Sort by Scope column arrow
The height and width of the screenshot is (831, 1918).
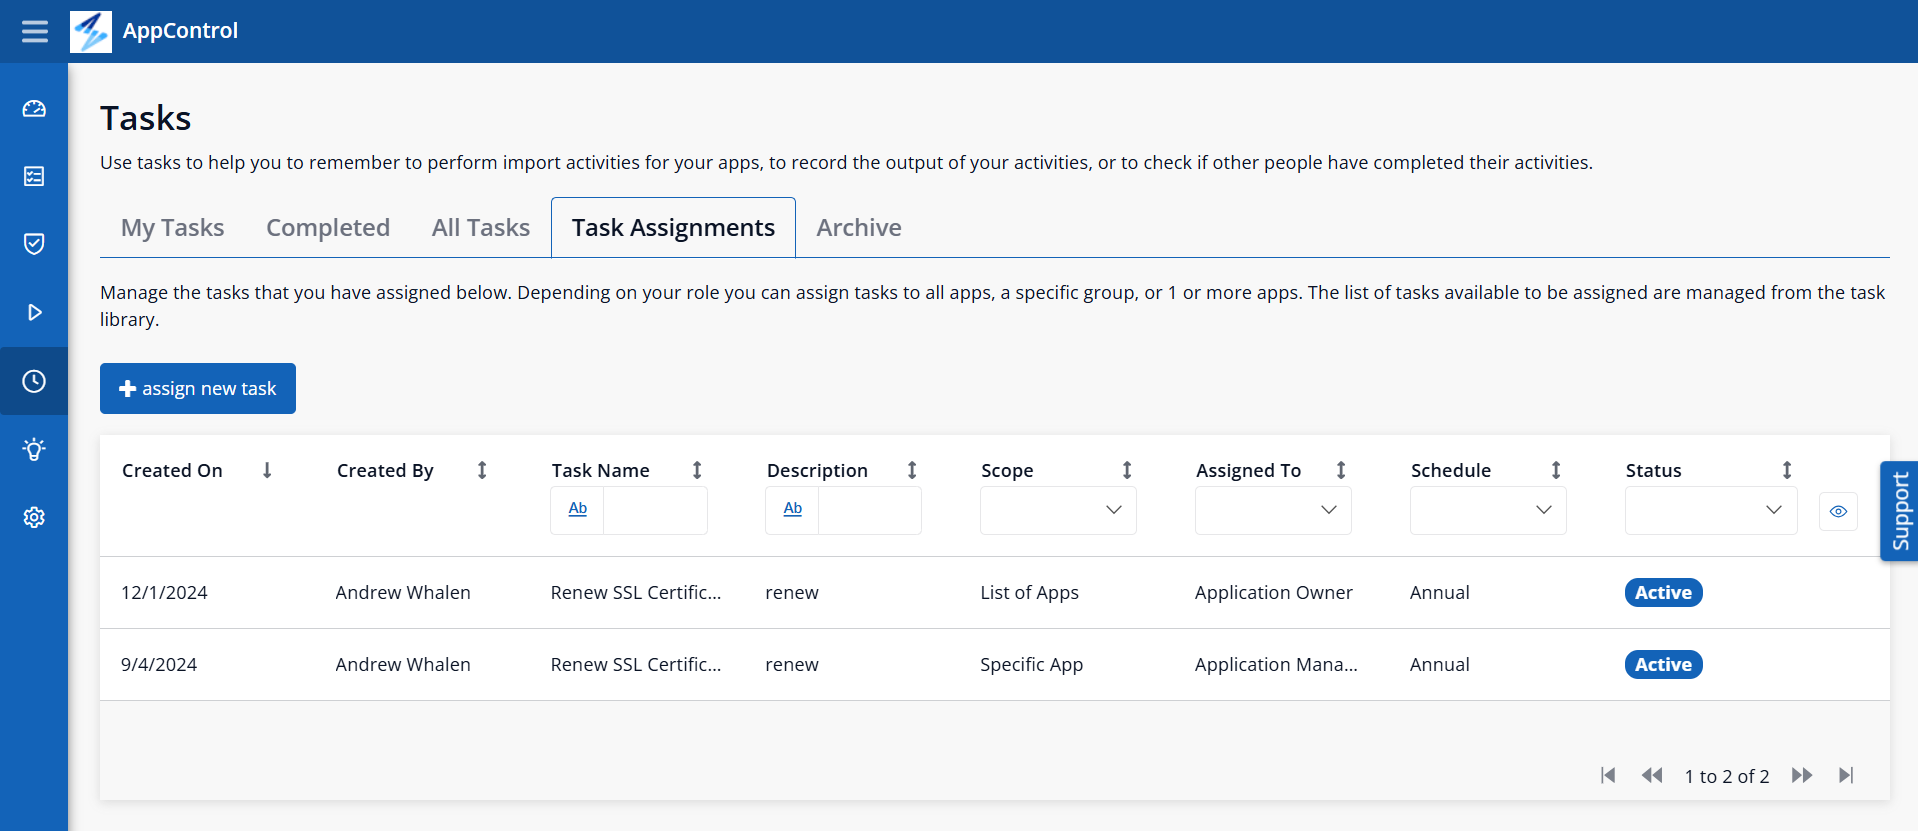[1127, 470]
